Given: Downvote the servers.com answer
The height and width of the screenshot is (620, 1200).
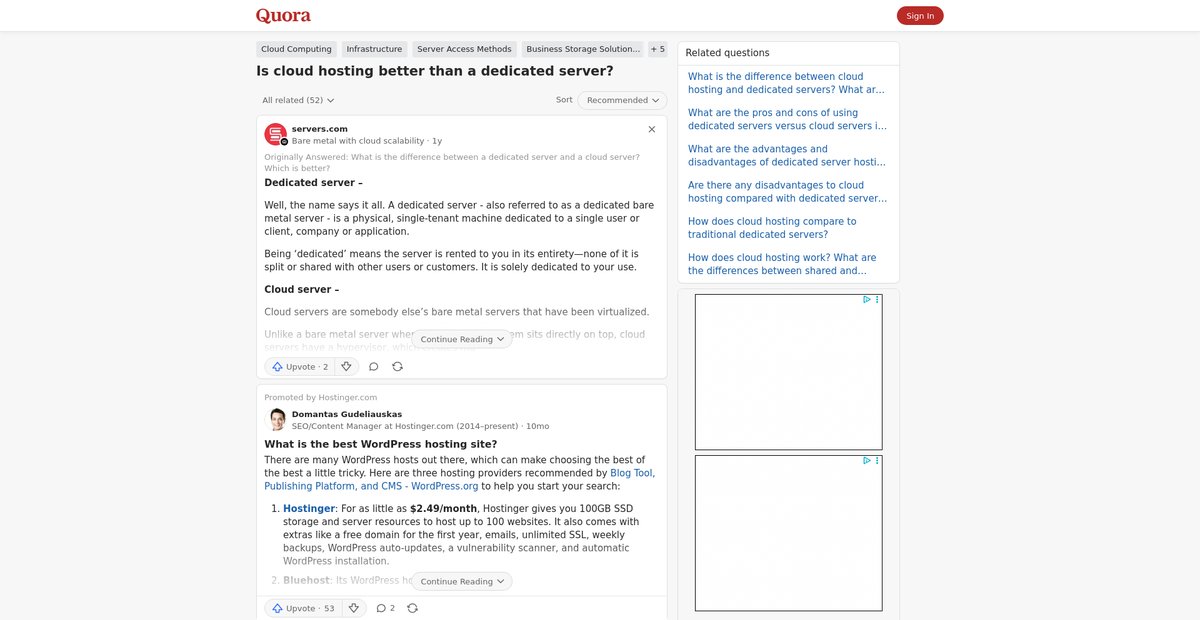Looking at the screenshot, I should tap(346, 367).
